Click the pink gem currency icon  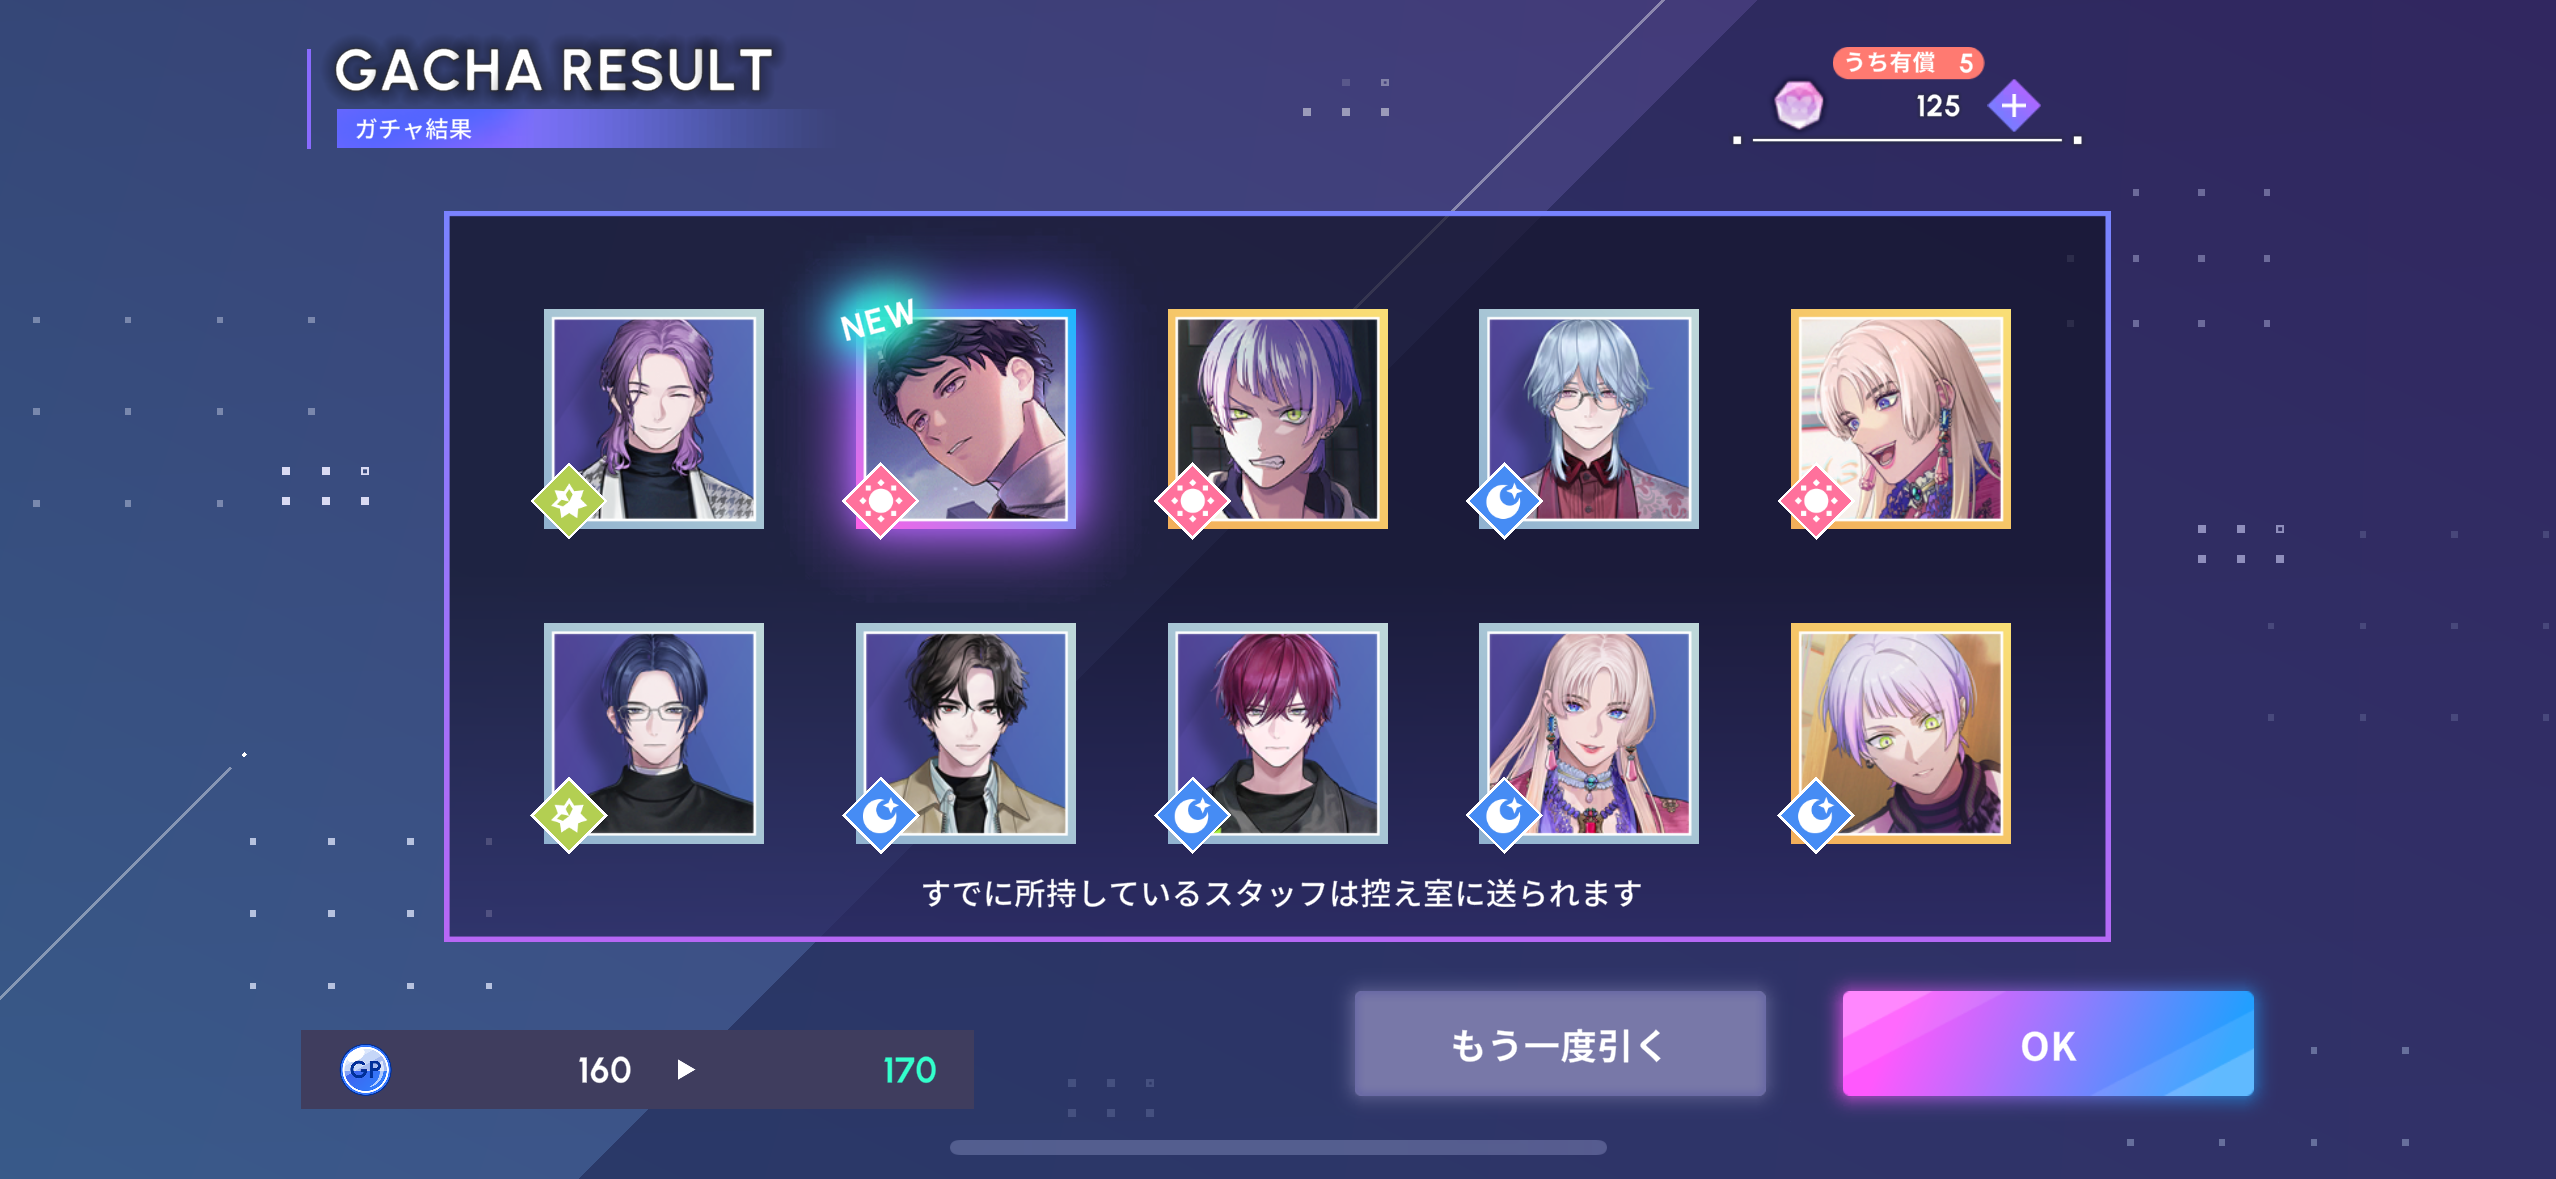click(x=1798, y=105)
